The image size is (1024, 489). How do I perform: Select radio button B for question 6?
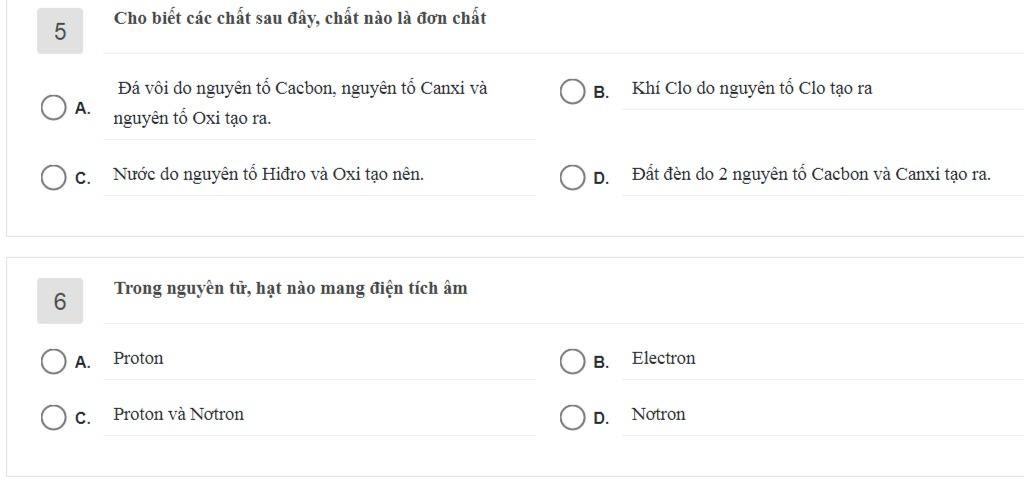(572, 362)
